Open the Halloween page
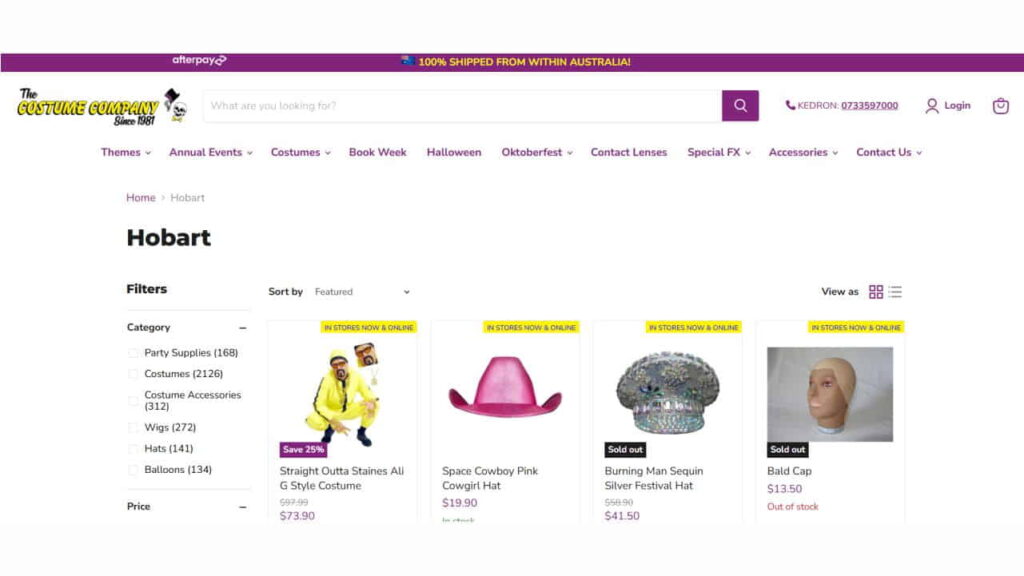This screenshot has height=576, width=1024. point(454,152)
